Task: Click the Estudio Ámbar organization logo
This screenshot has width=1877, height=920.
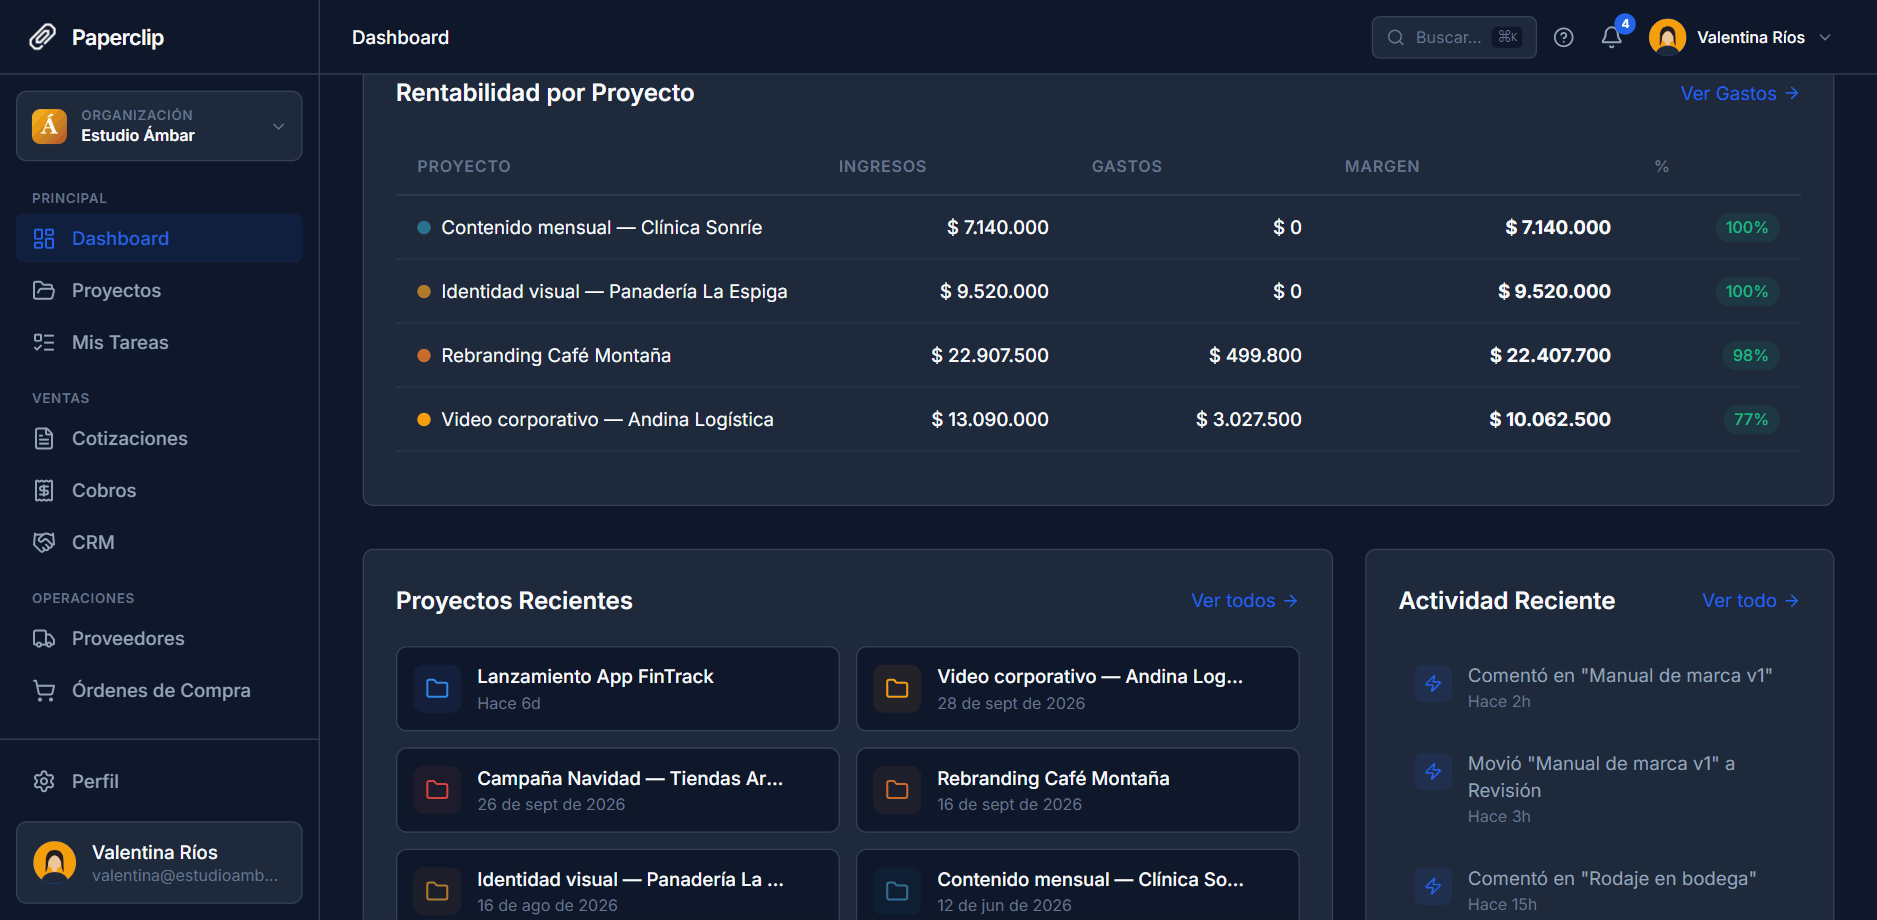Action: point(49,126)
